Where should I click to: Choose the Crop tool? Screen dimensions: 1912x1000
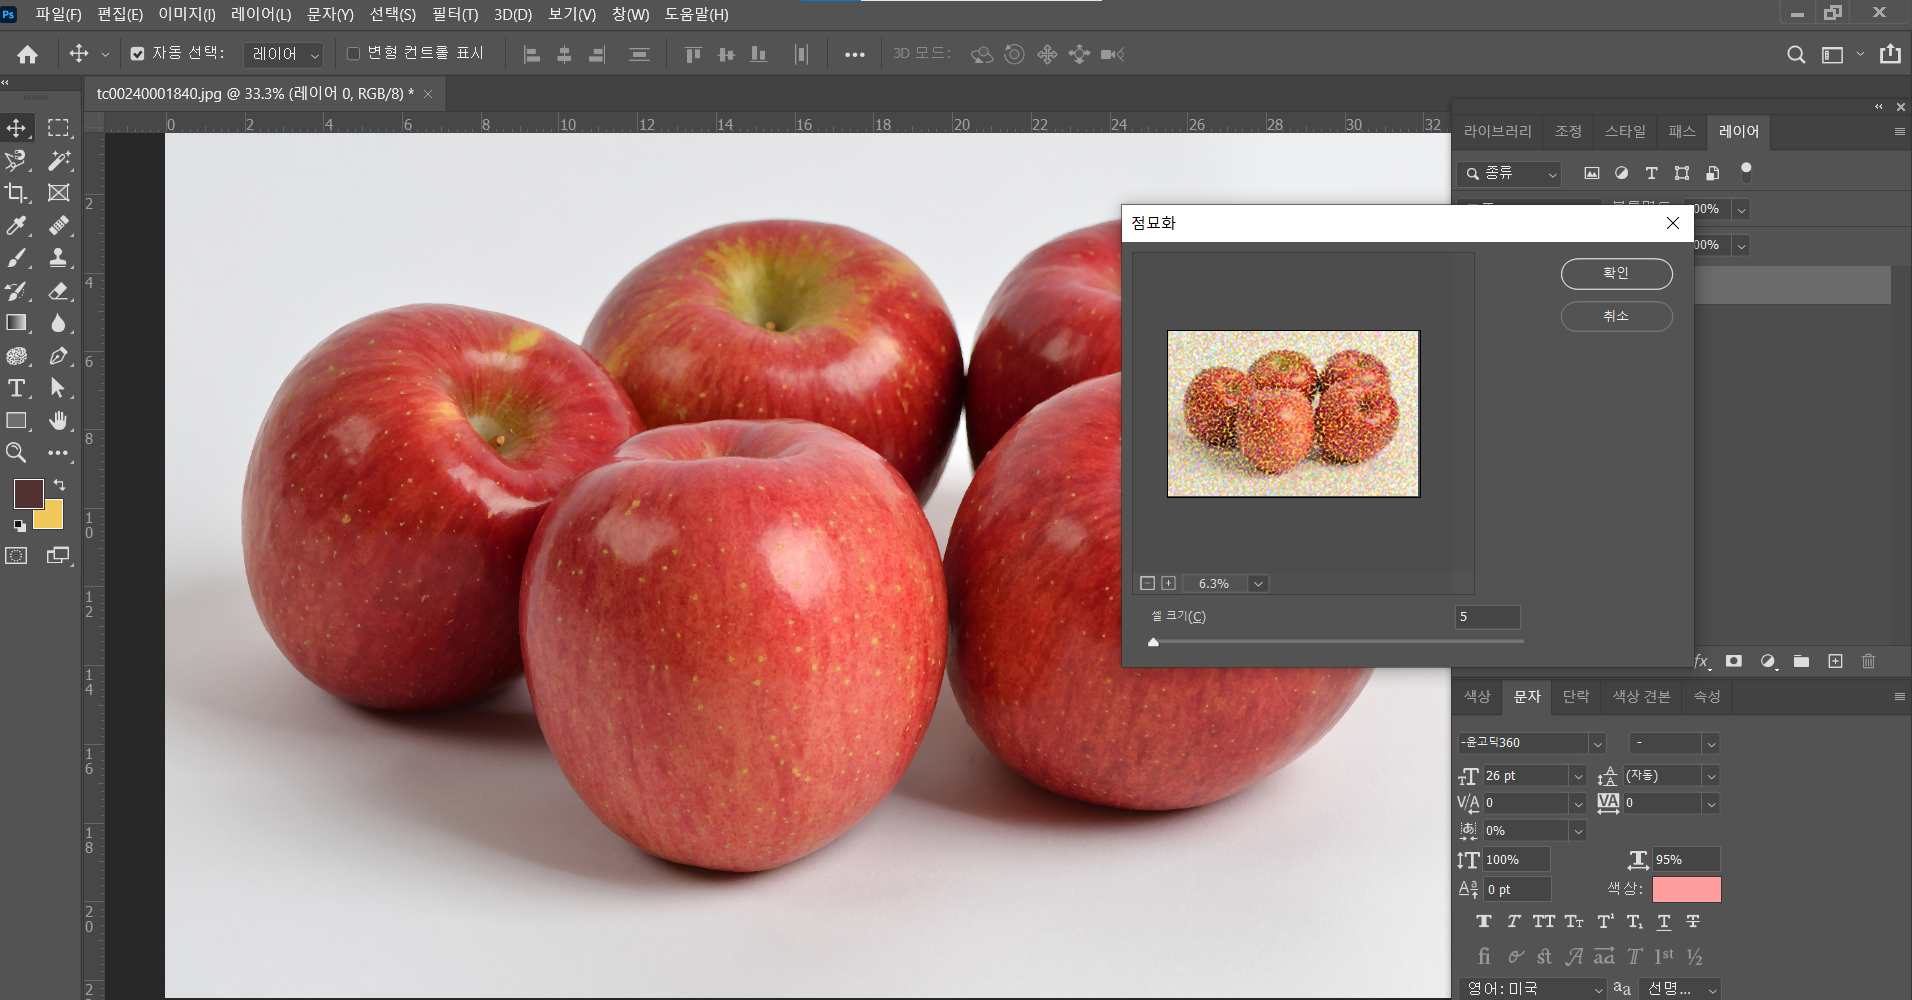(x=17, y=193)
